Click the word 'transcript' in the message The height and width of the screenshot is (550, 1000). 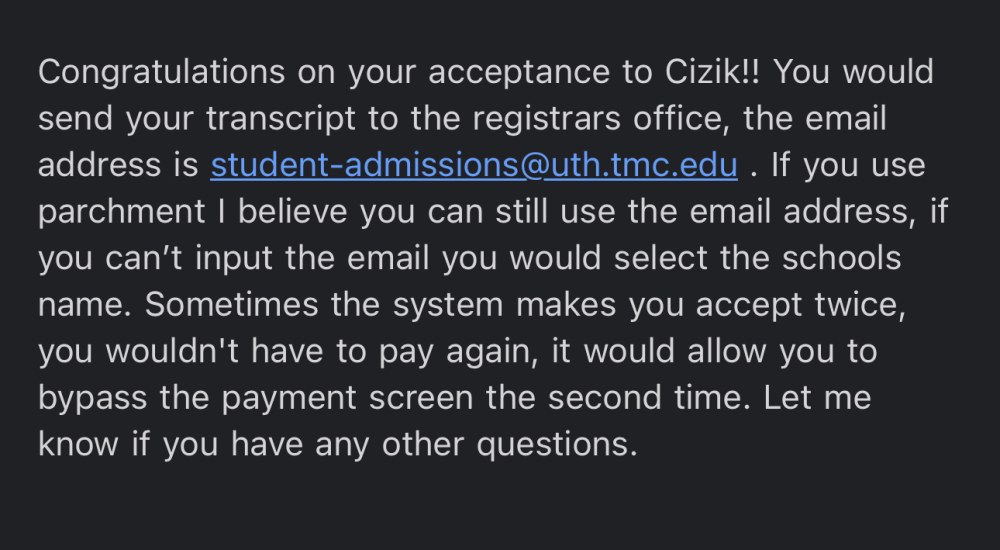(281, 119)
